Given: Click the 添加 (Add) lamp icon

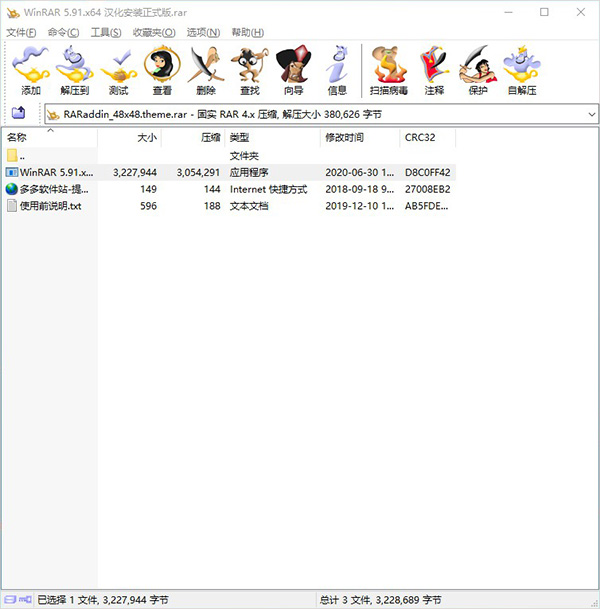Looking at the screenshot, I should (31, 64).
